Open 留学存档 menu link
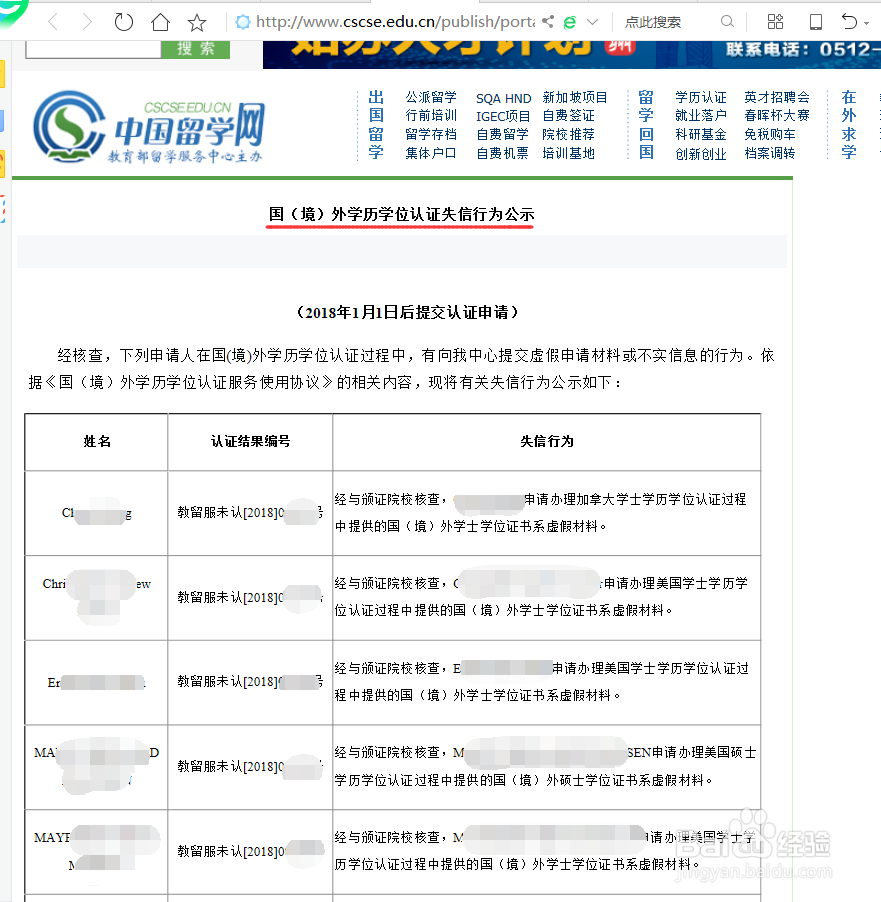881x902 pixels. click(431, 134)
